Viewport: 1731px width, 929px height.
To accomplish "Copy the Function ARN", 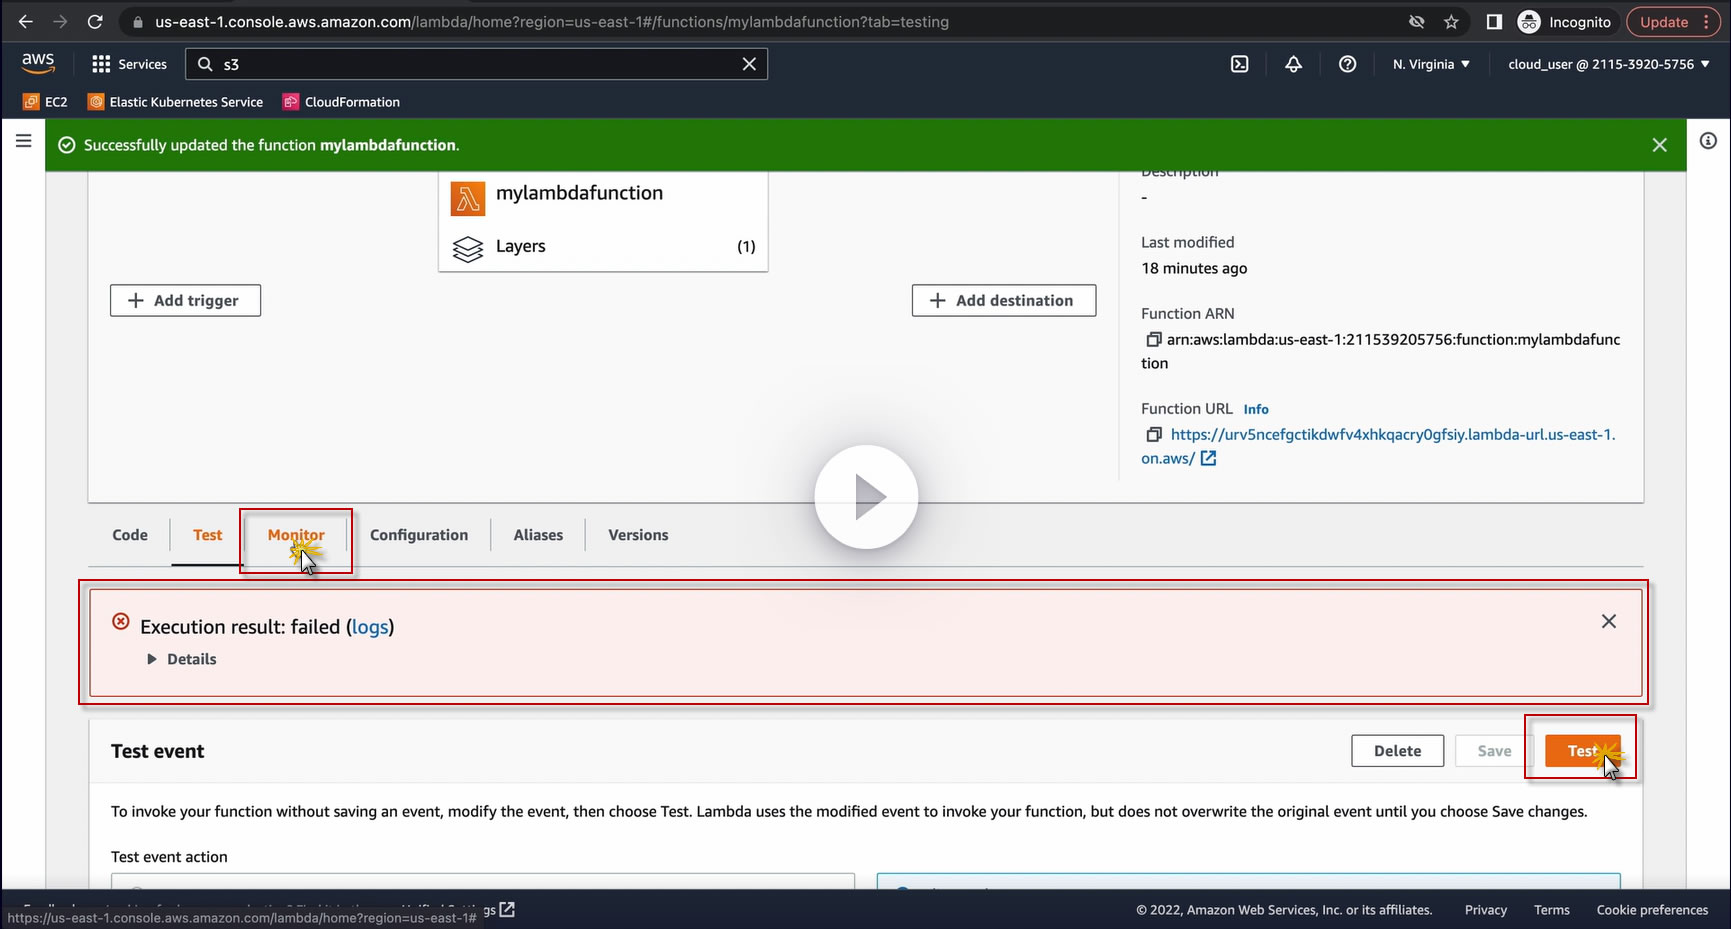I will [x=1154, y=340].
